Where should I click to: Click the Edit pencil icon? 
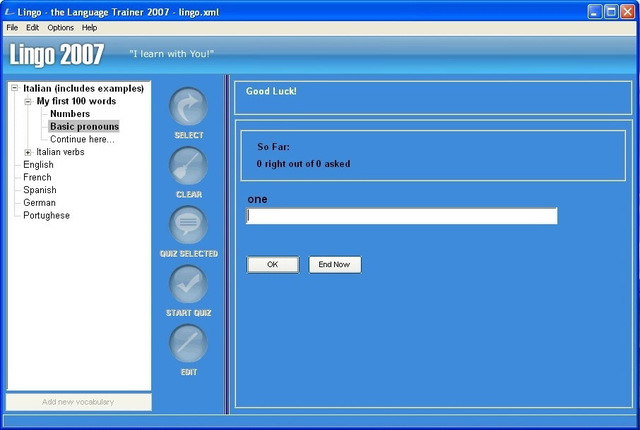click(x=188, y=343)
